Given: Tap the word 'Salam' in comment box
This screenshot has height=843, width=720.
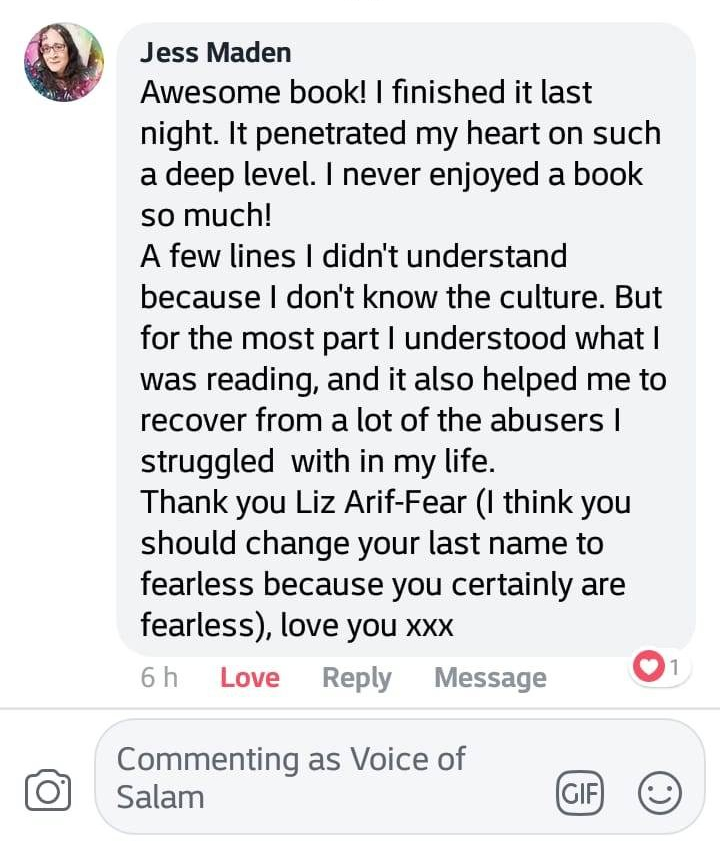Looking at the screenshot, I should click(x=160, y=797).
